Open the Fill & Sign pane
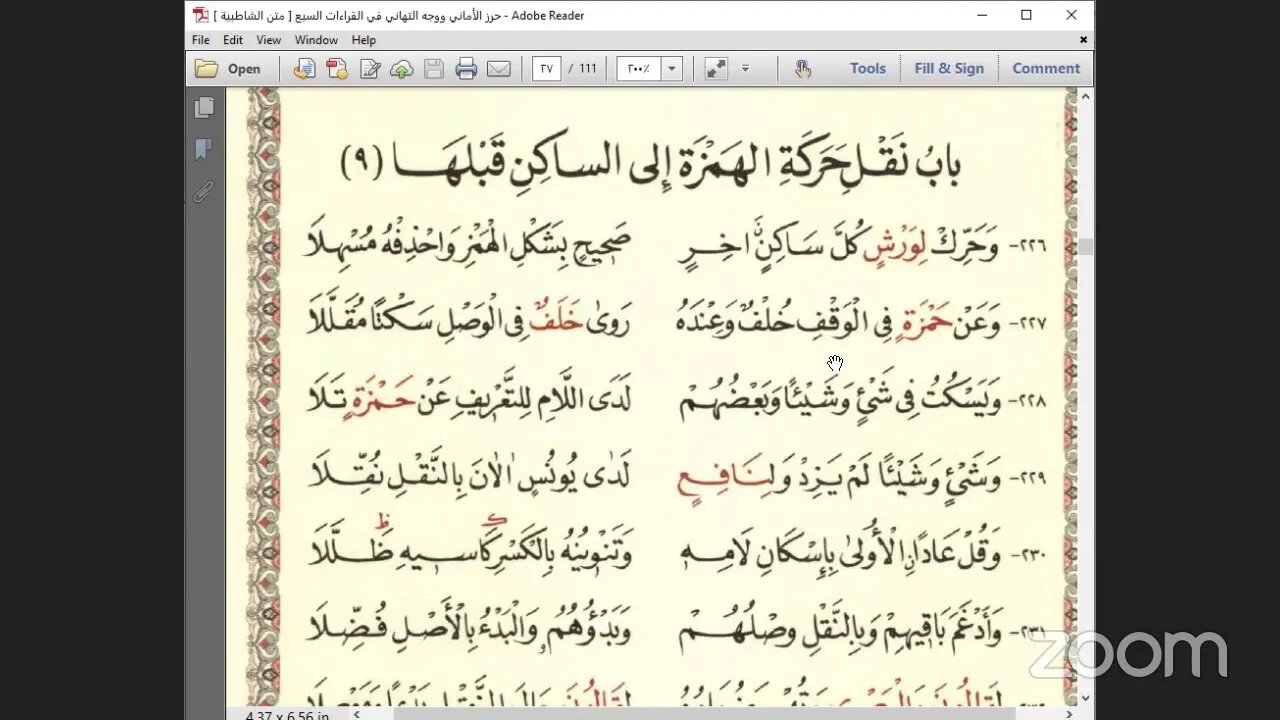This screenshot has height=720, width=1280. click(x=949, y=69)
